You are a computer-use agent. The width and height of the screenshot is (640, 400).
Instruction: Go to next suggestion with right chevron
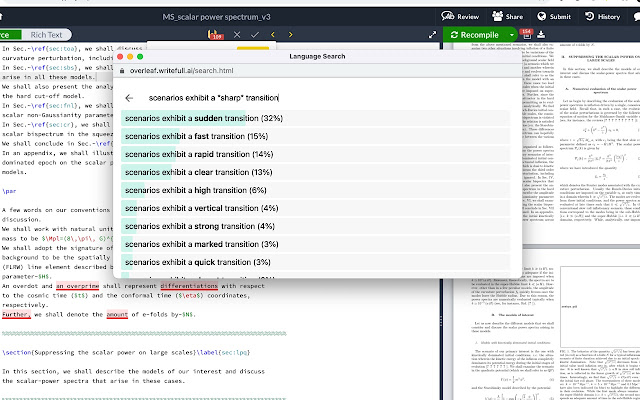[290, 35]
